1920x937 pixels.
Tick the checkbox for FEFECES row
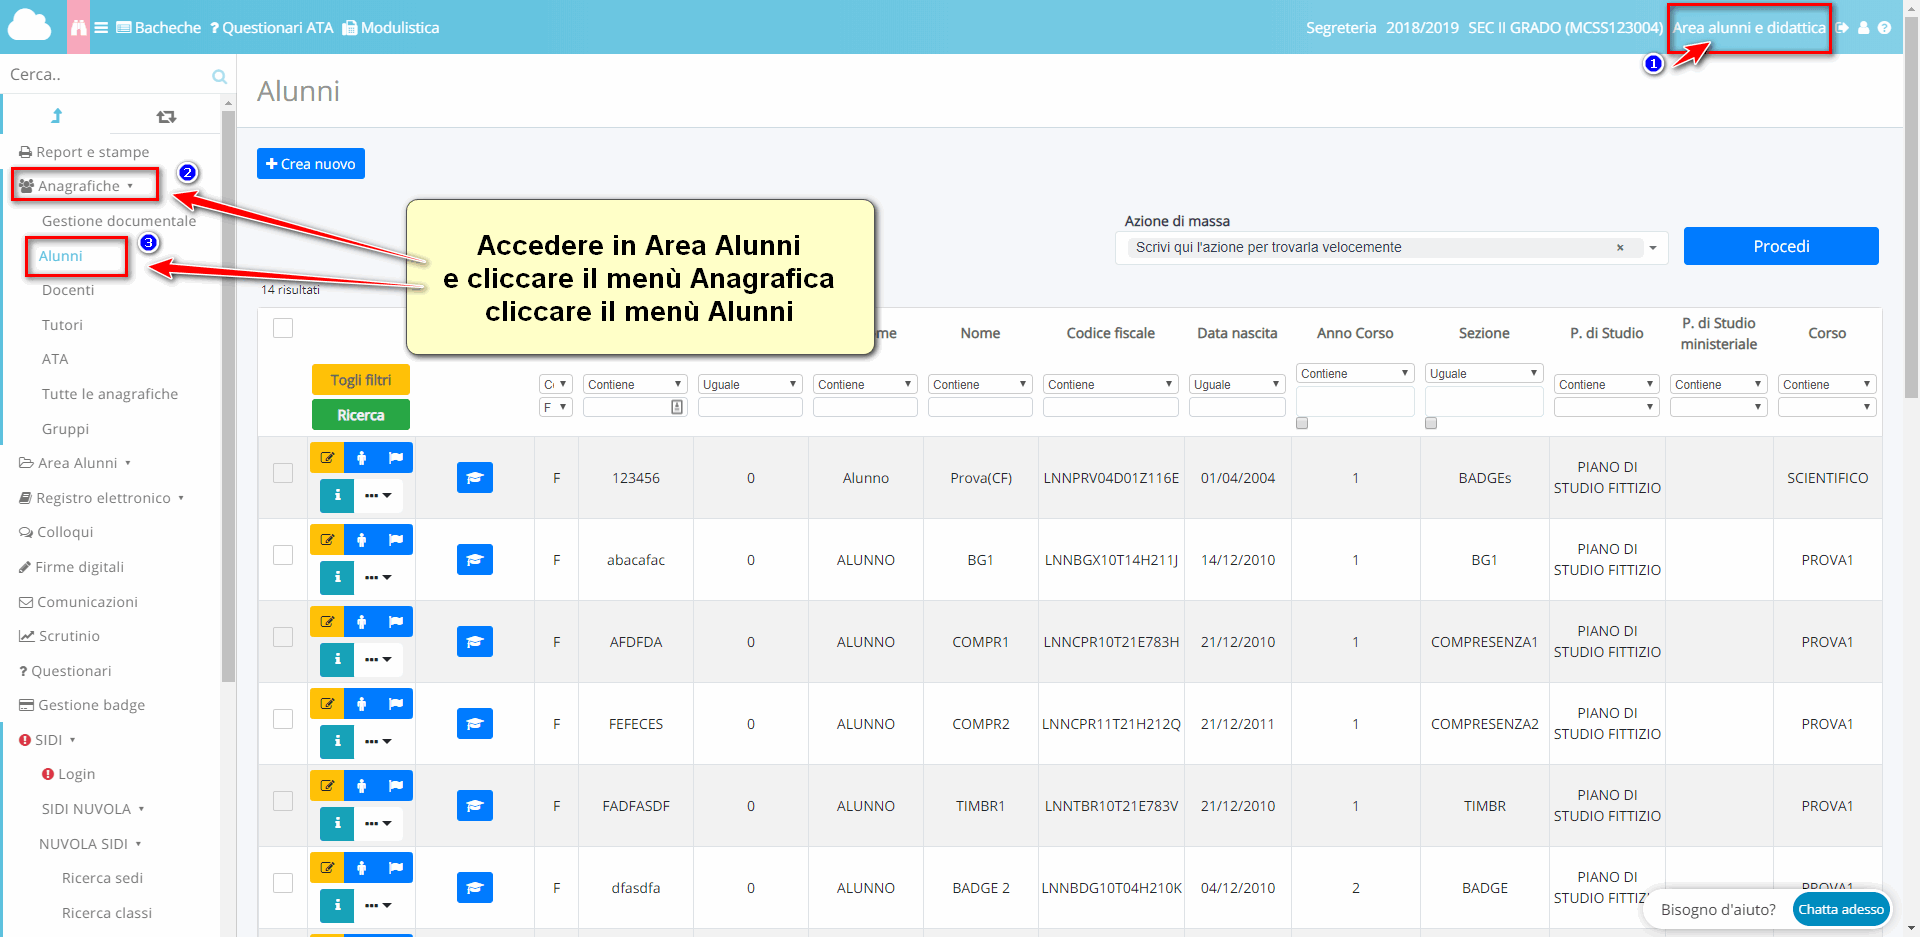click(283, 719)
